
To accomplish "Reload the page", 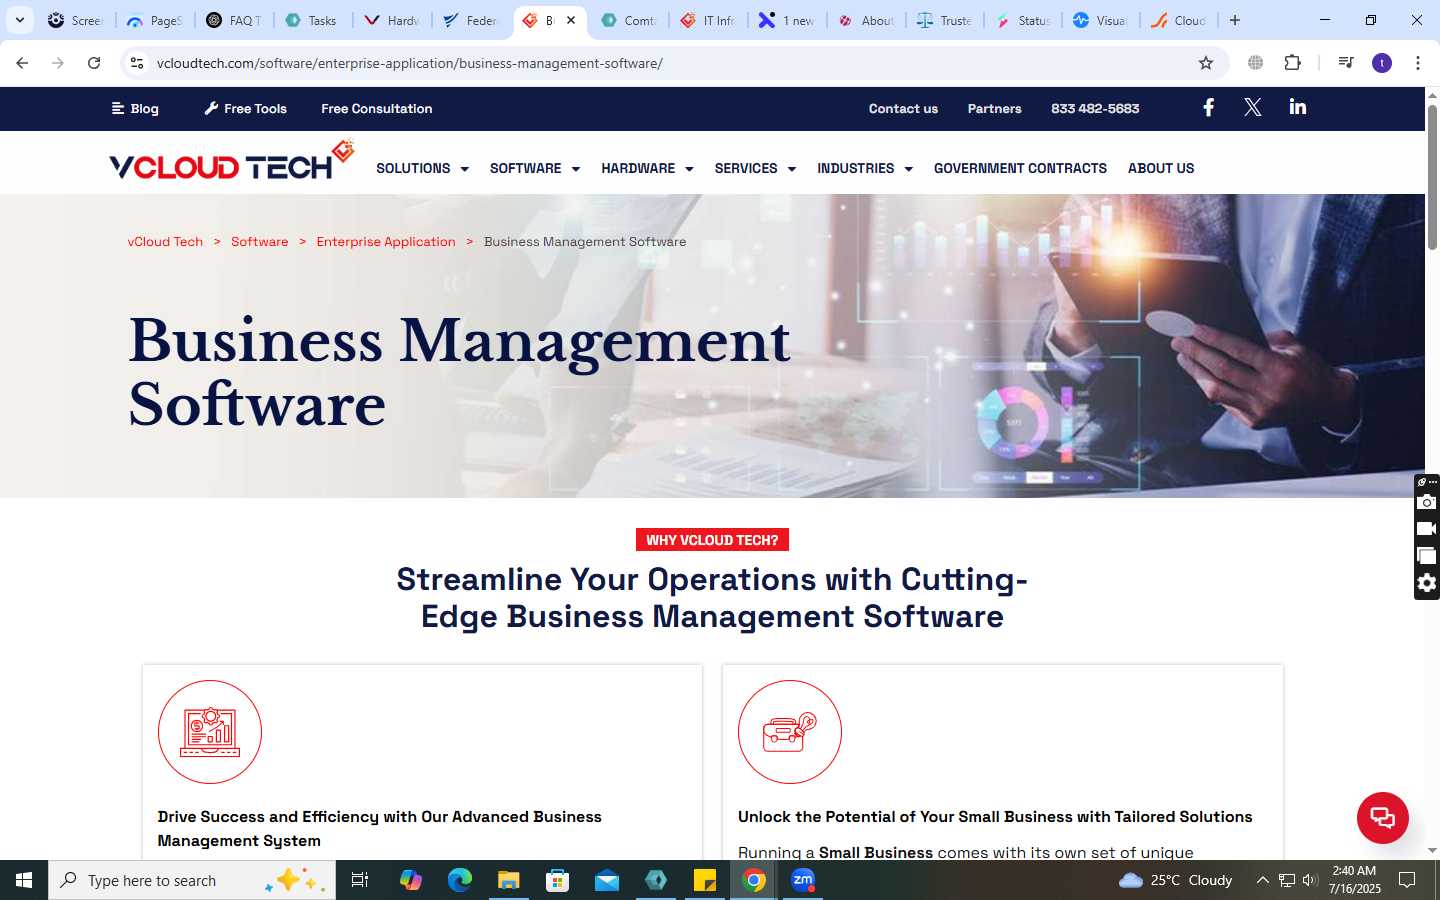I will (x=94, y=63).
